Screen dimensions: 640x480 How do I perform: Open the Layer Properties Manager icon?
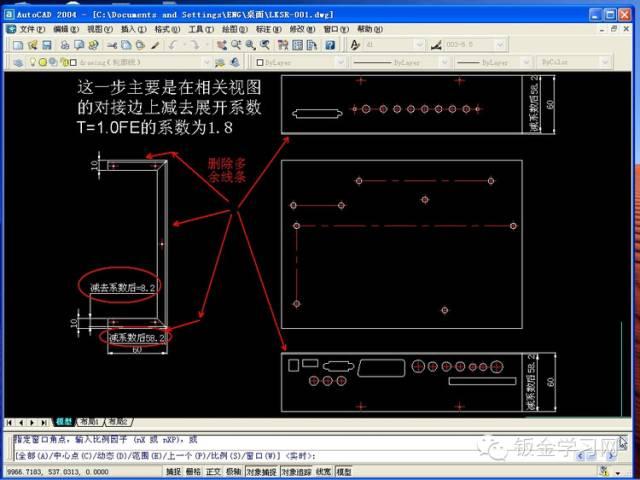click(18, 62)
